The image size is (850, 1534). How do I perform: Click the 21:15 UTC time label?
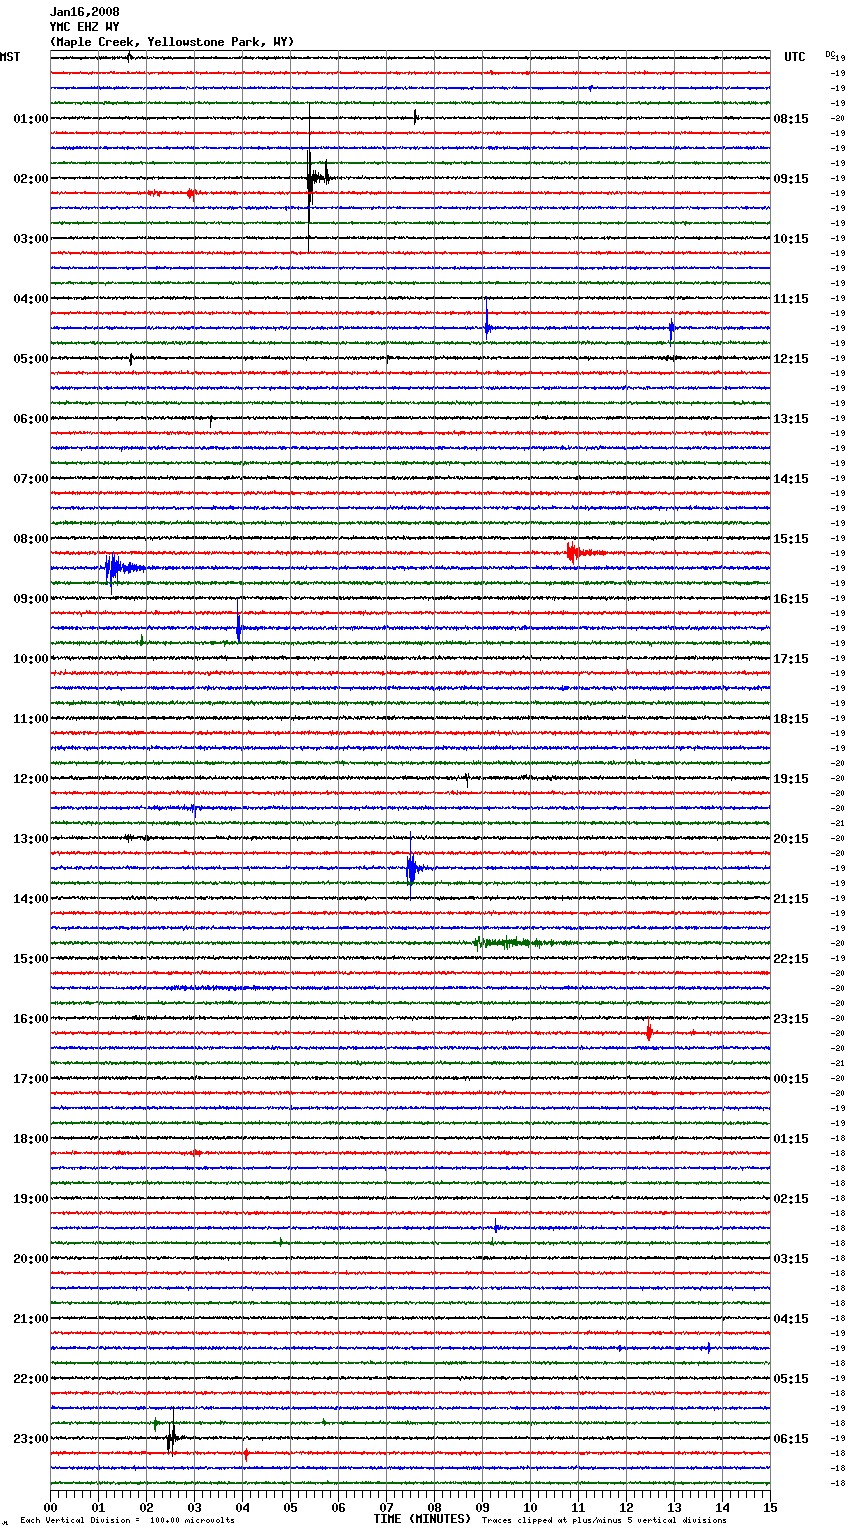[791, 899]
